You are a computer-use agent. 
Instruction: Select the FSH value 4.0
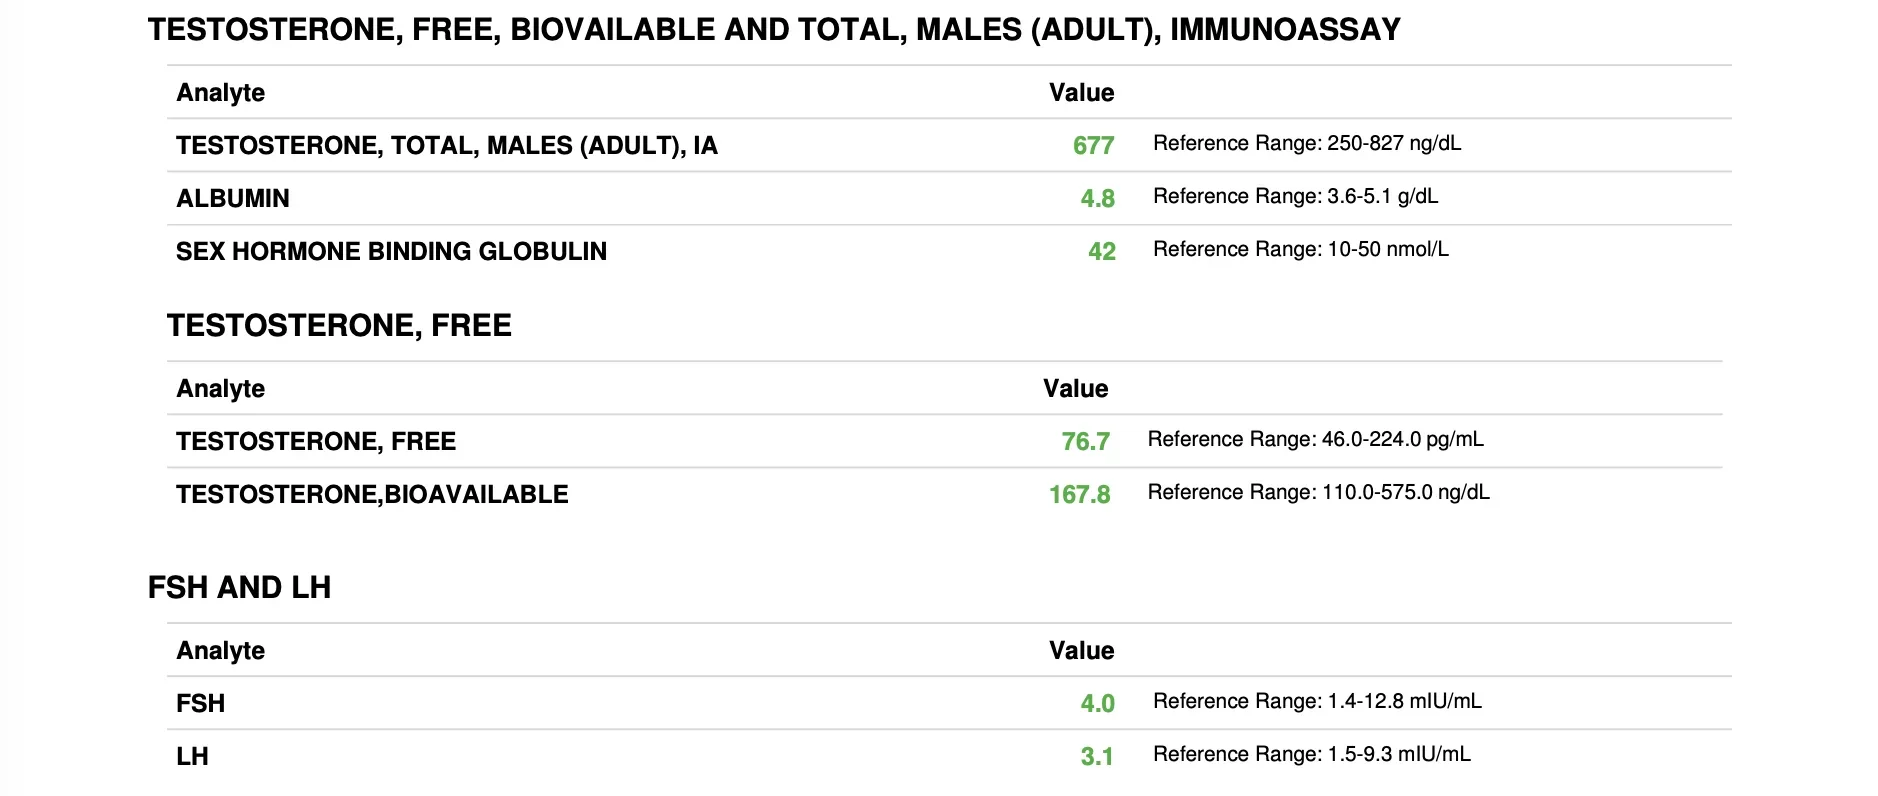[x=1097, y=704]
